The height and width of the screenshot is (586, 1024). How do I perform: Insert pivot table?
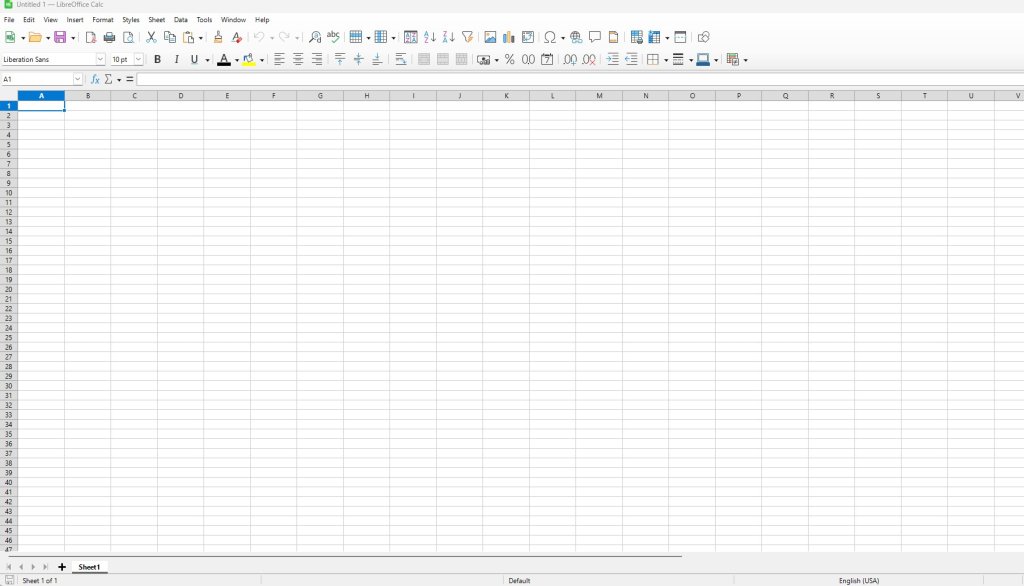(528, 37)
